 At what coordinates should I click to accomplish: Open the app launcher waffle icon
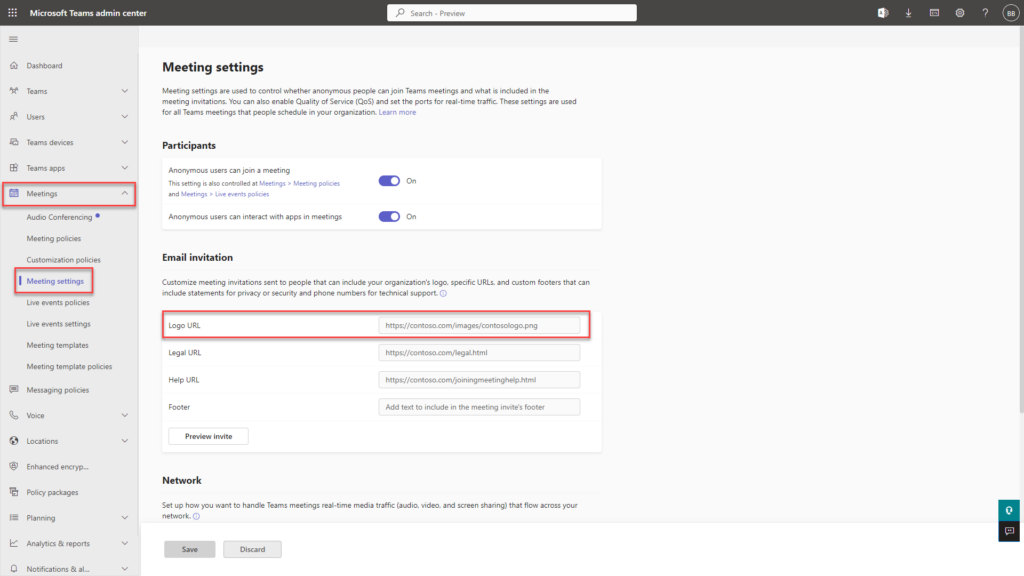[x=12, y=12]
